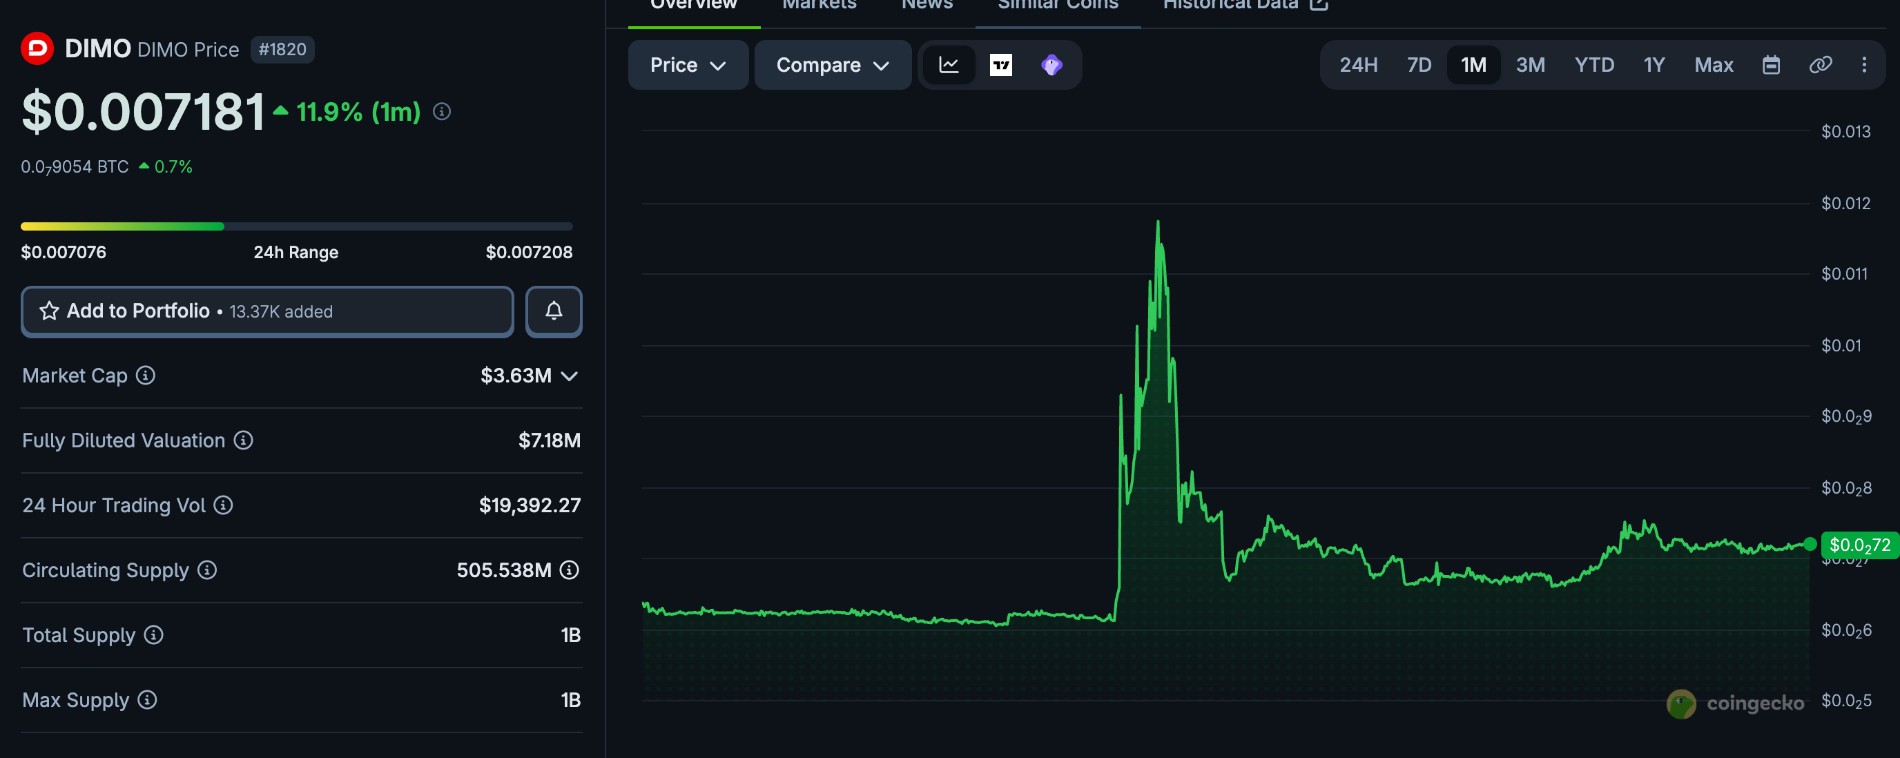Open the 24 Hour Trading Vol info icon
The width and height of the screenshot is (1900, 758).
pos(224,505)
